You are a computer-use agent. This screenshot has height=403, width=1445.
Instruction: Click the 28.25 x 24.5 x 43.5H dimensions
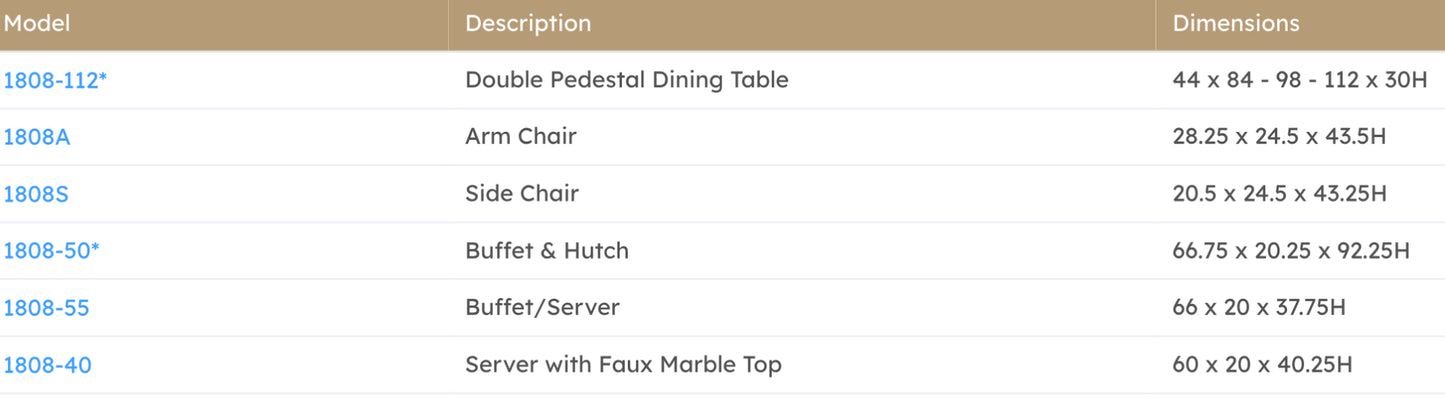(x=1279, y=137)
